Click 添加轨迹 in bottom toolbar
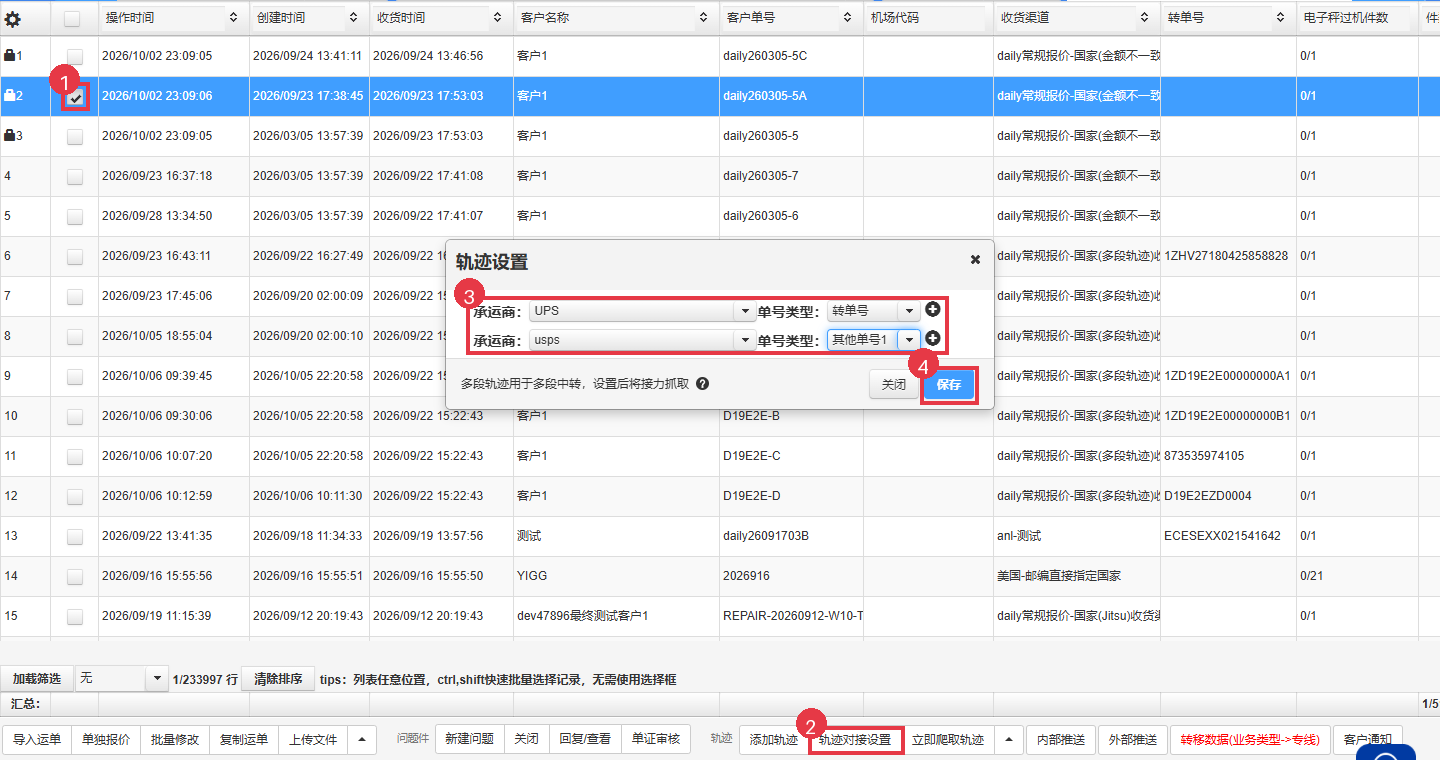1440x760 pixels. (774, 740)
